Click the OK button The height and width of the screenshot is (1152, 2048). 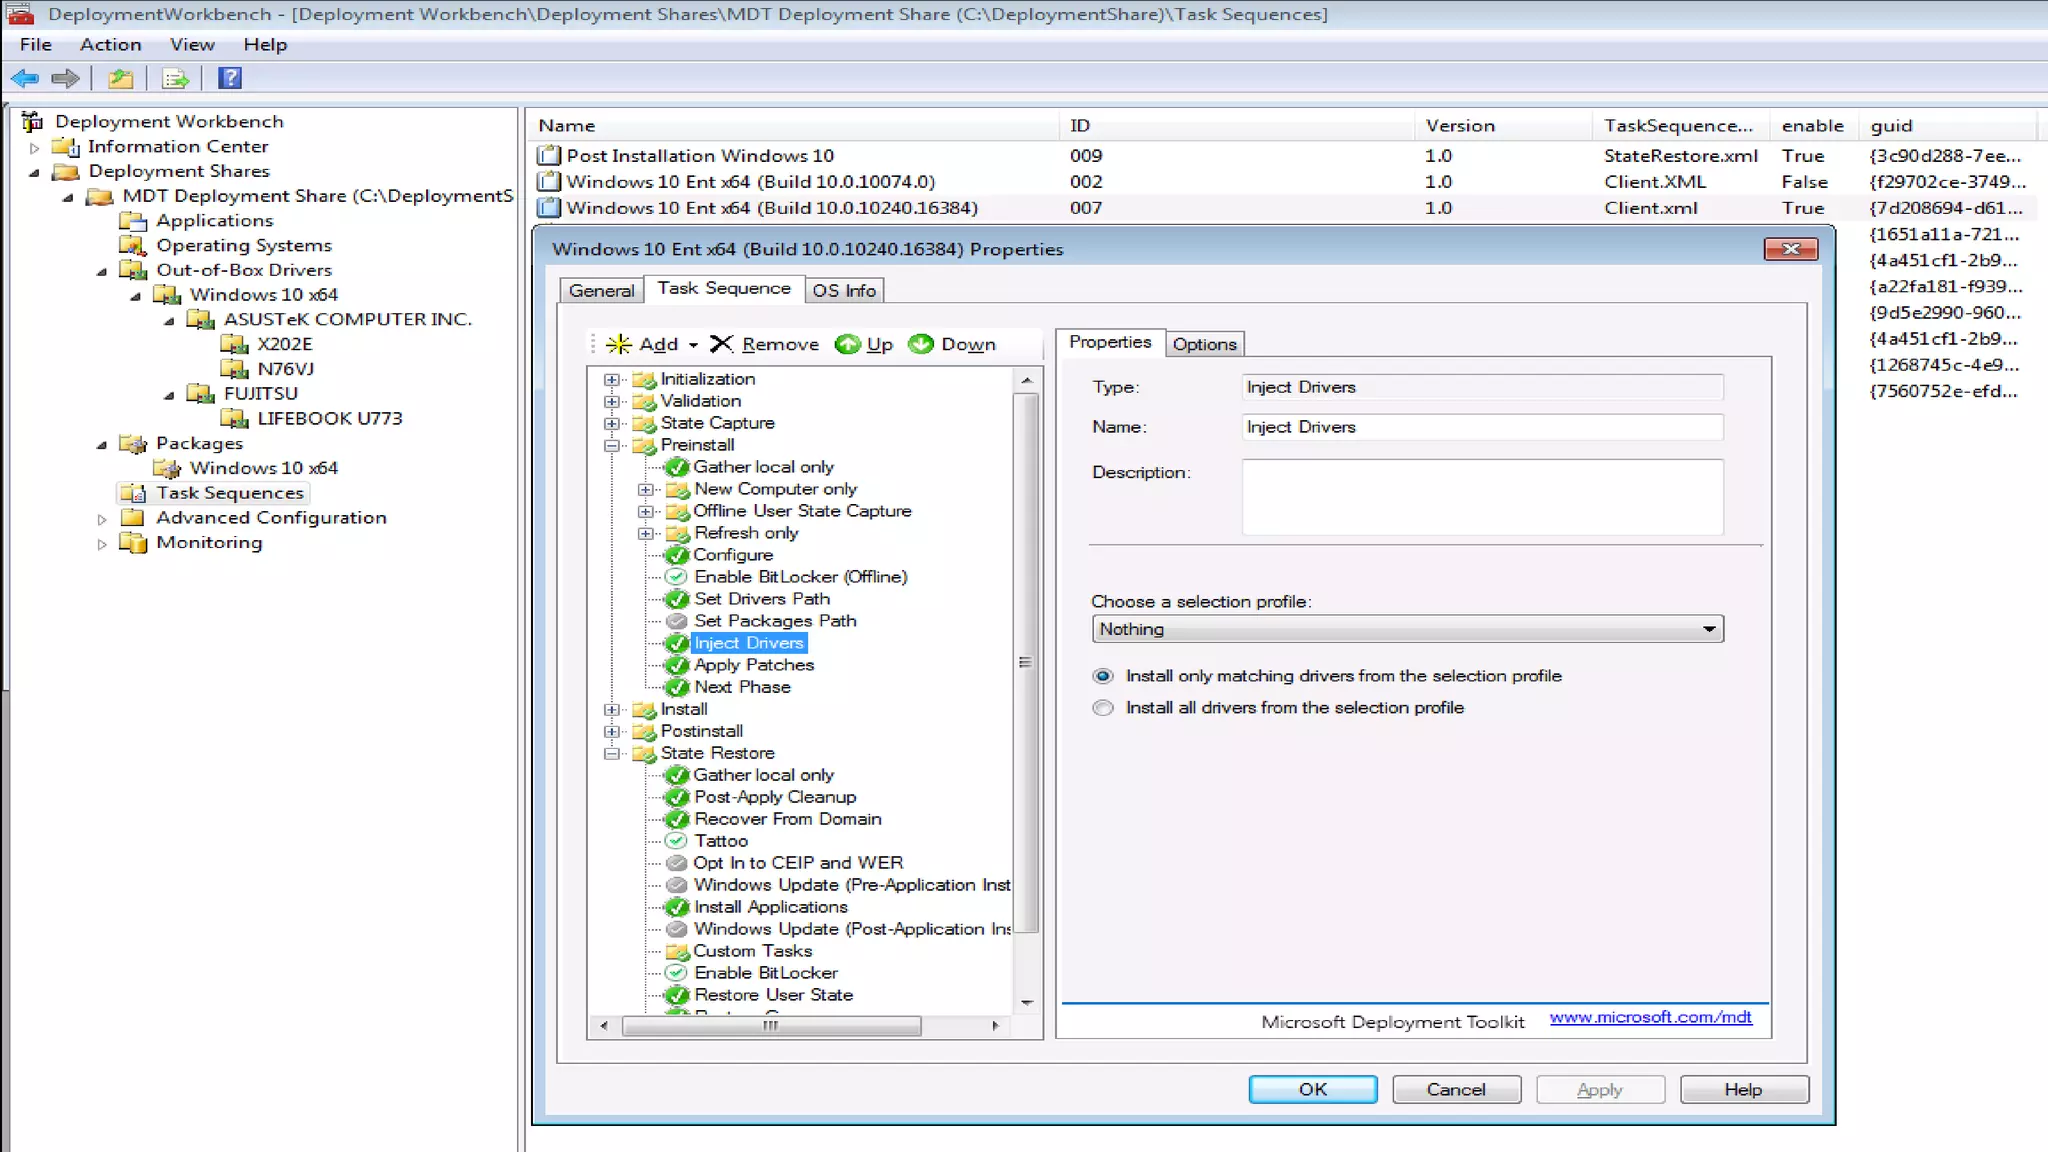pyautogui.click(x=1312, y=1089)
